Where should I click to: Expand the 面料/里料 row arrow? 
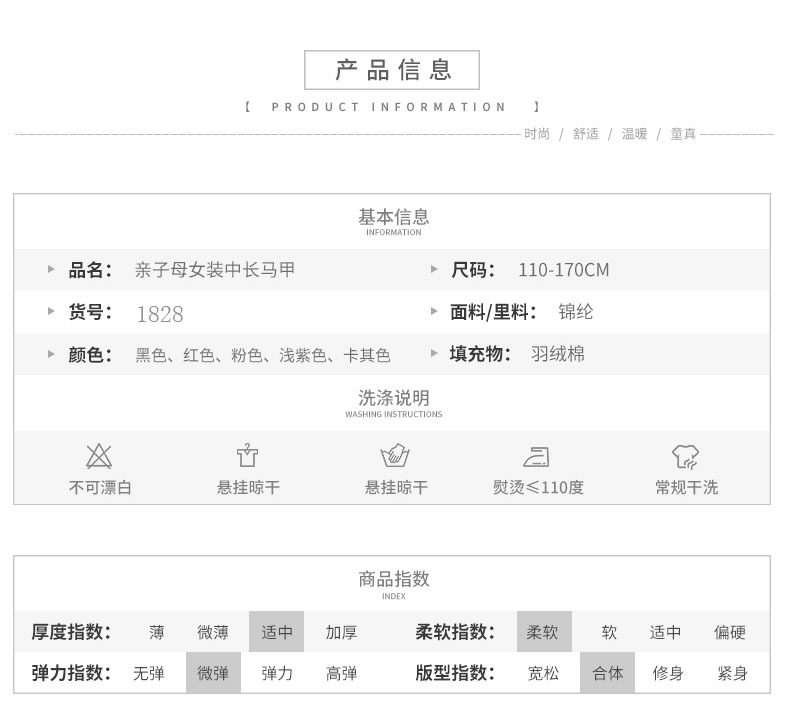click(434, 312)
